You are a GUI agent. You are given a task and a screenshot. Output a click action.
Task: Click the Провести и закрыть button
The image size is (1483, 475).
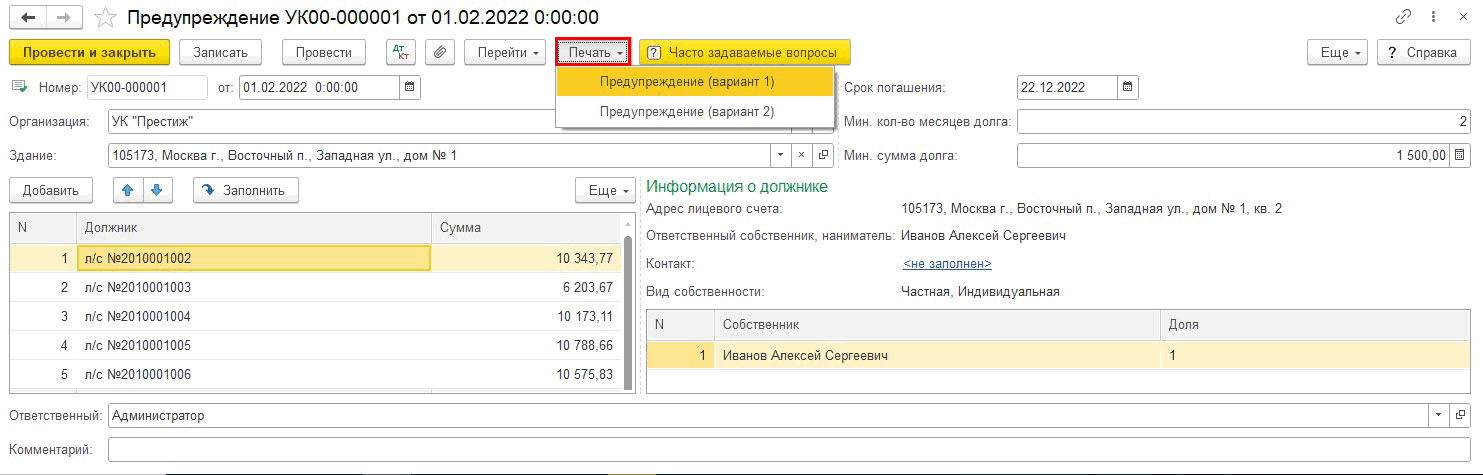tap(89, 52)
